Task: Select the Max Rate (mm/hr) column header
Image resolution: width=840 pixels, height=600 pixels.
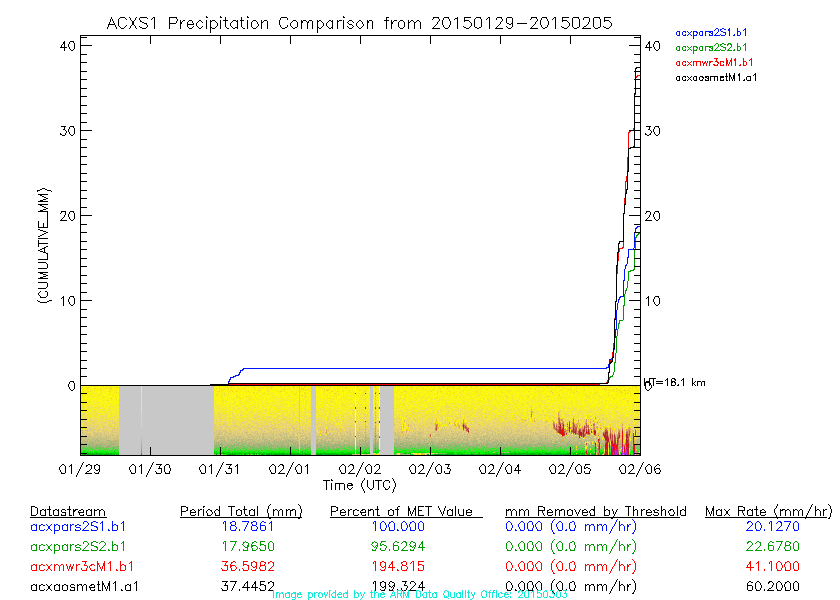Action: pos(767,512)
